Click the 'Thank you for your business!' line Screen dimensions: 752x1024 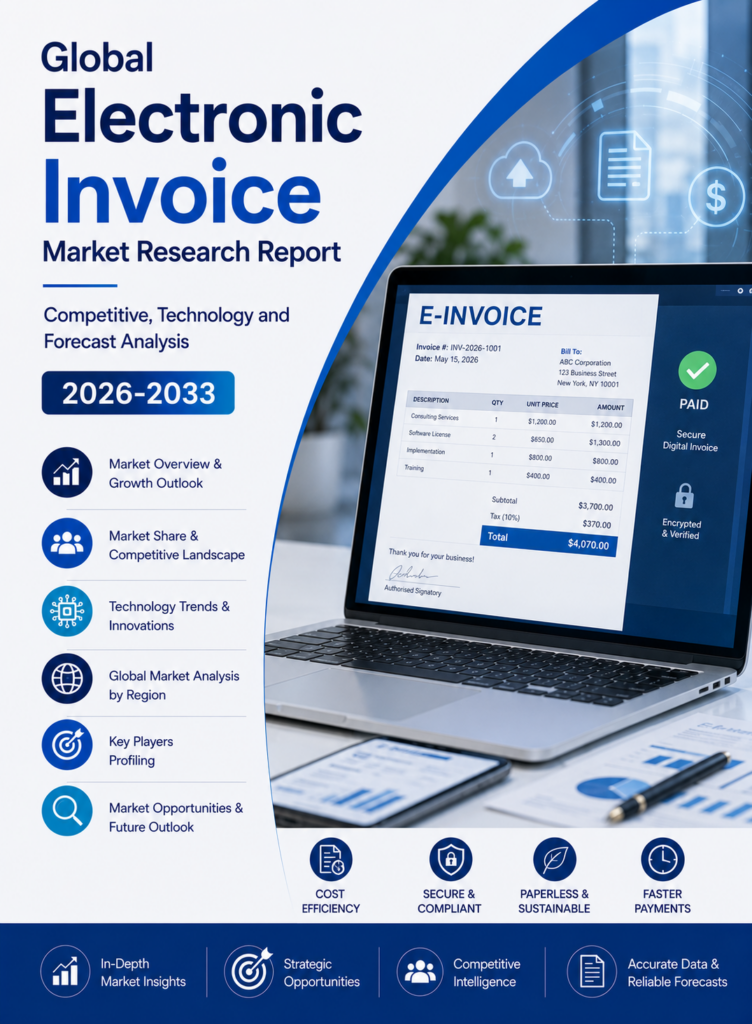431,555
